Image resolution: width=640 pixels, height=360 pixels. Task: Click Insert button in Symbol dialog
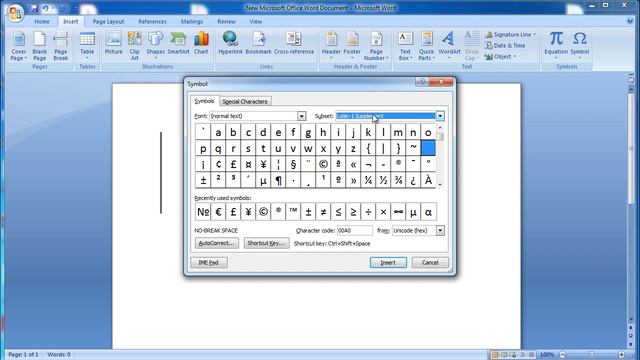(x=388, y=262)
